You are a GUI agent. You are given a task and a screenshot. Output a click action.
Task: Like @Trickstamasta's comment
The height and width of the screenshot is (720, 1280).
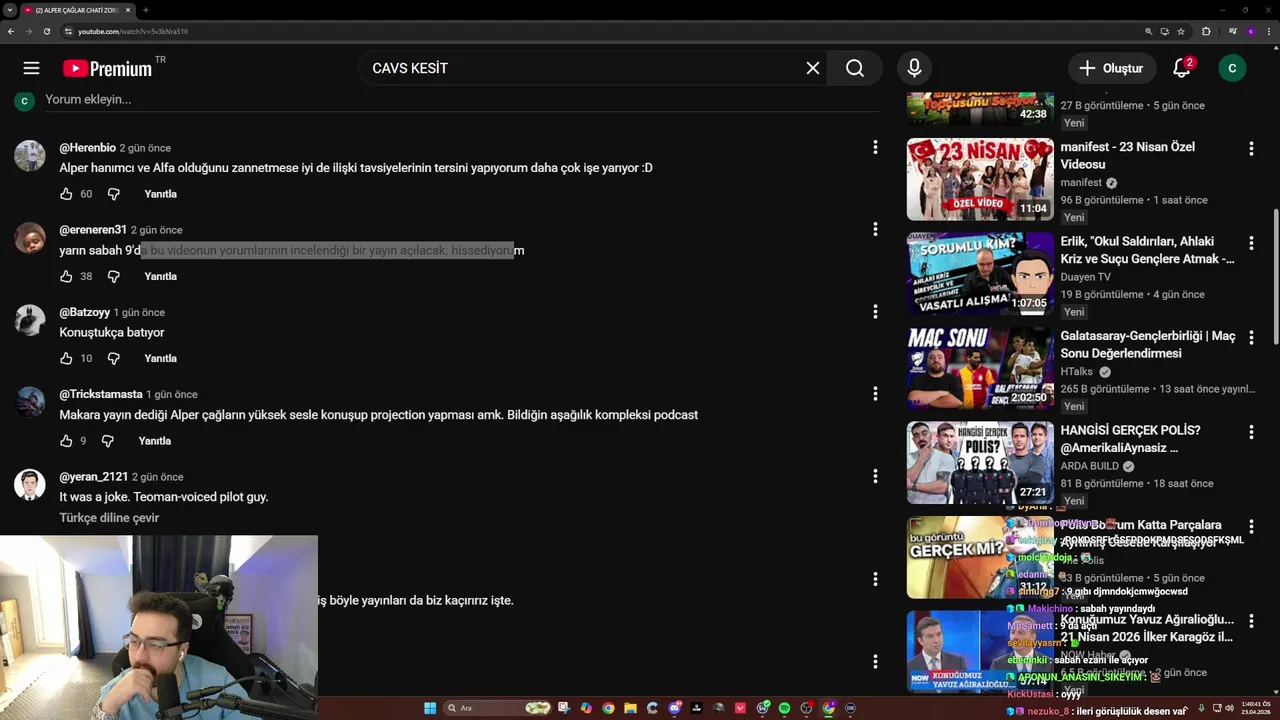[66, 441]
